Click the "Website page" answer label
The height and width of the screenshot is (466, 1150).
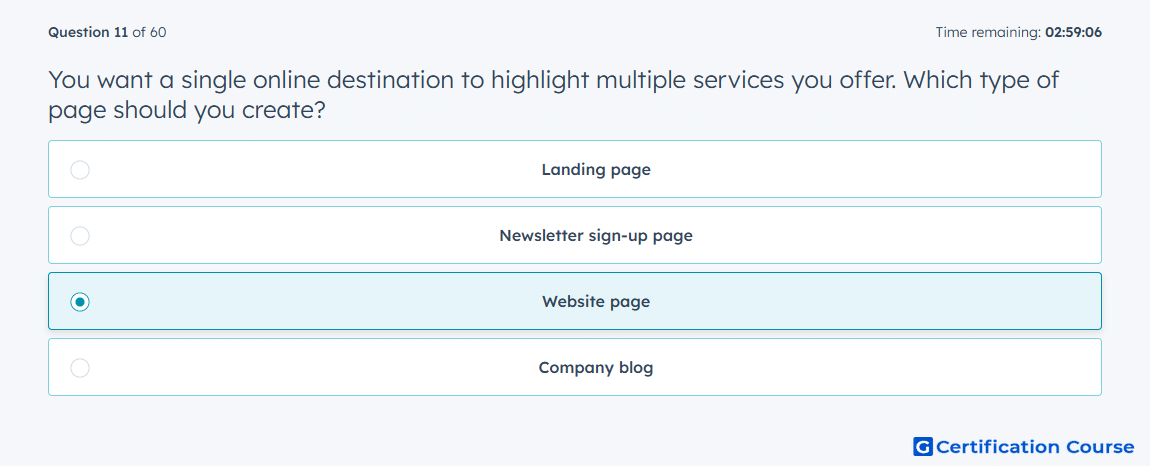tap(596, 302)
